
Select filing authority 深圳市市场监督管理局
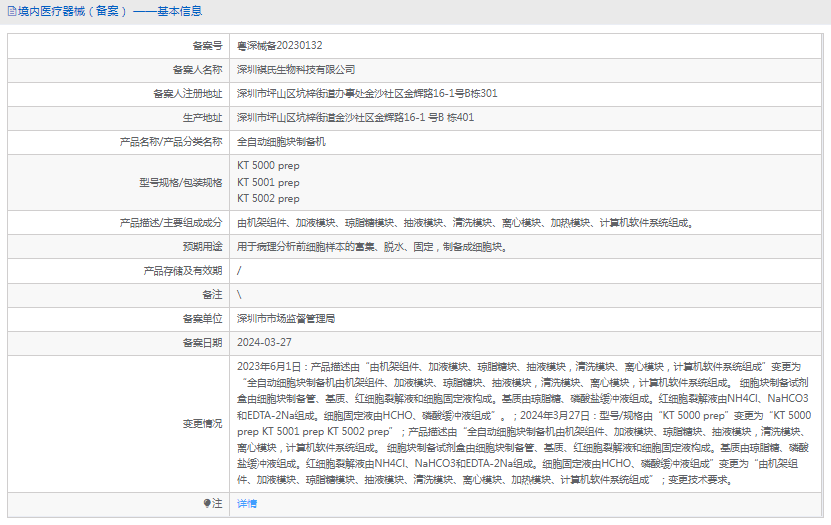286,318
